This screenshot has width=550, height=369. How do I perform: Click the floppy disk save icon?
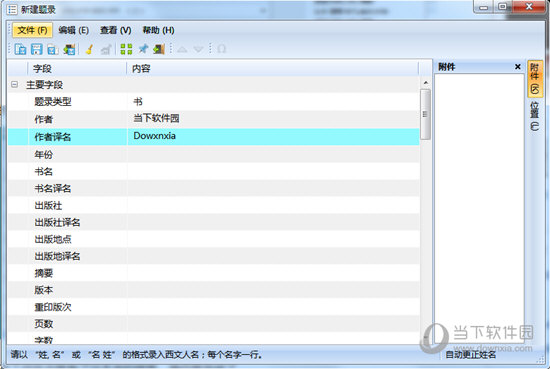pos(36,49)
